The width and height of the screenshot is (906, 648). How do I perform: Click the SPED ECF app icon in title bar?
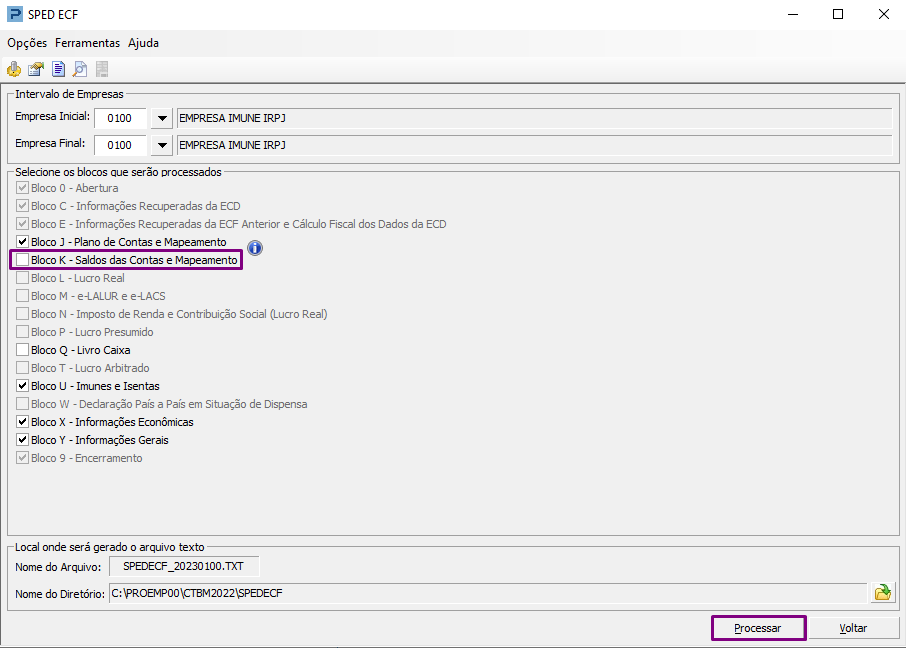point(14,14)
